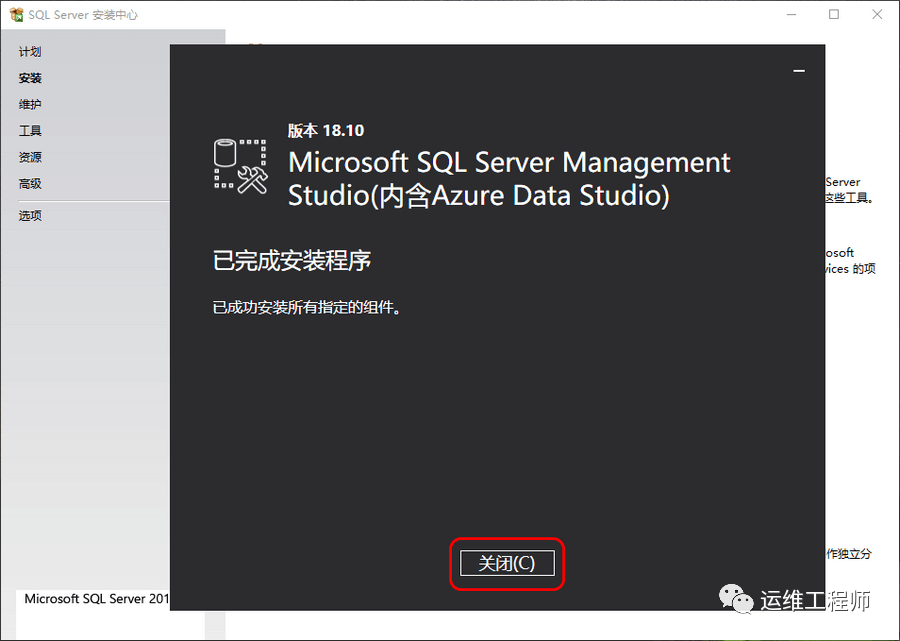Click the SQL Server 安装中心 title bar icon
Viewport: 900px width, 641px height.
[16, 14]
